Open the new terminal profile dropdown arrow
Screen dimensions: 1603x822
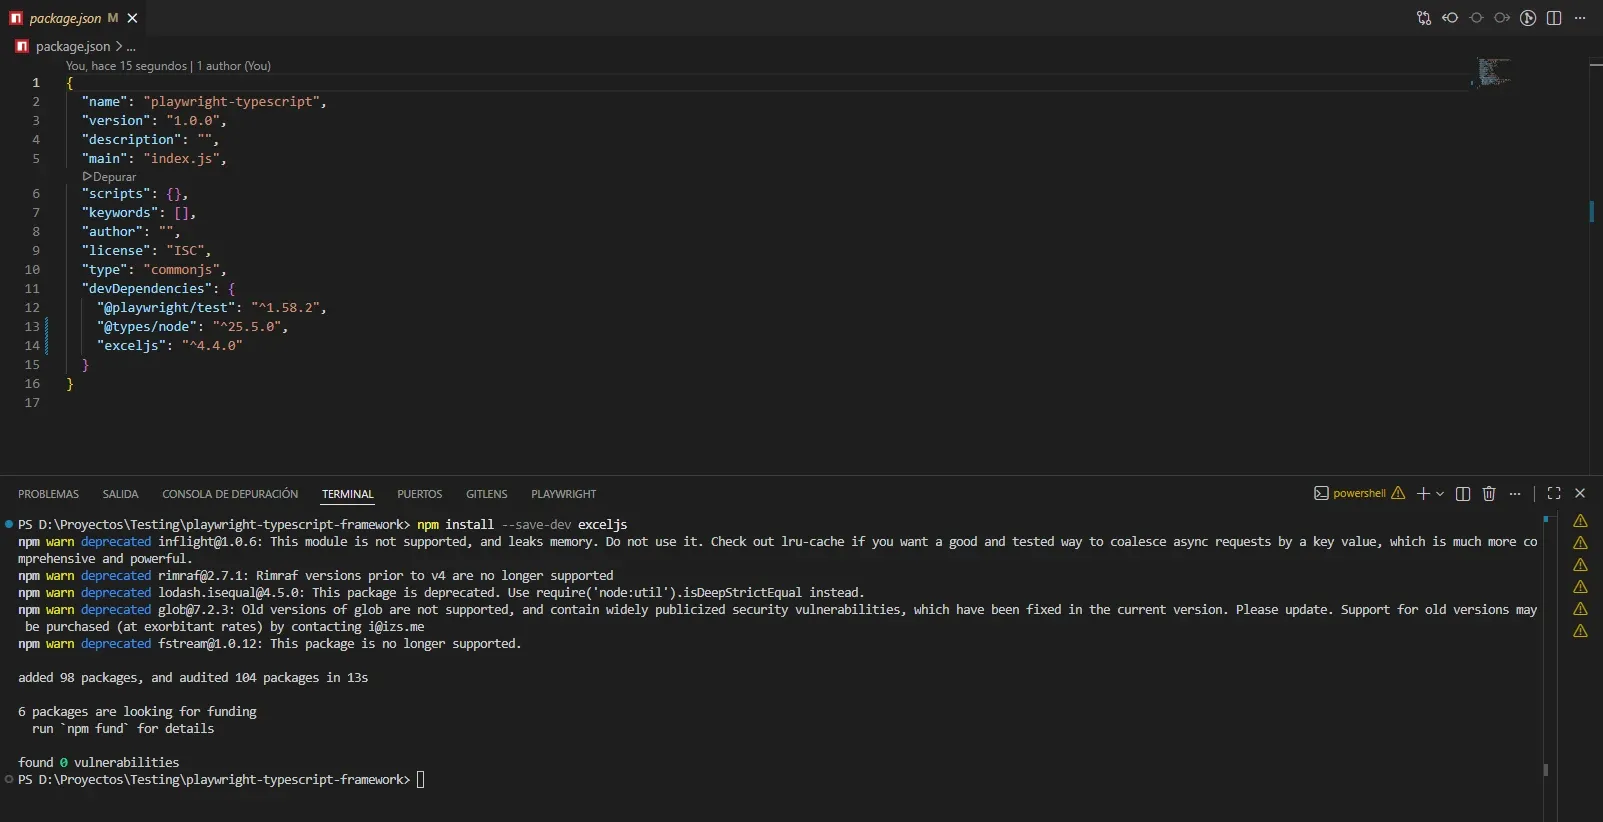(x=1440, y=493)
